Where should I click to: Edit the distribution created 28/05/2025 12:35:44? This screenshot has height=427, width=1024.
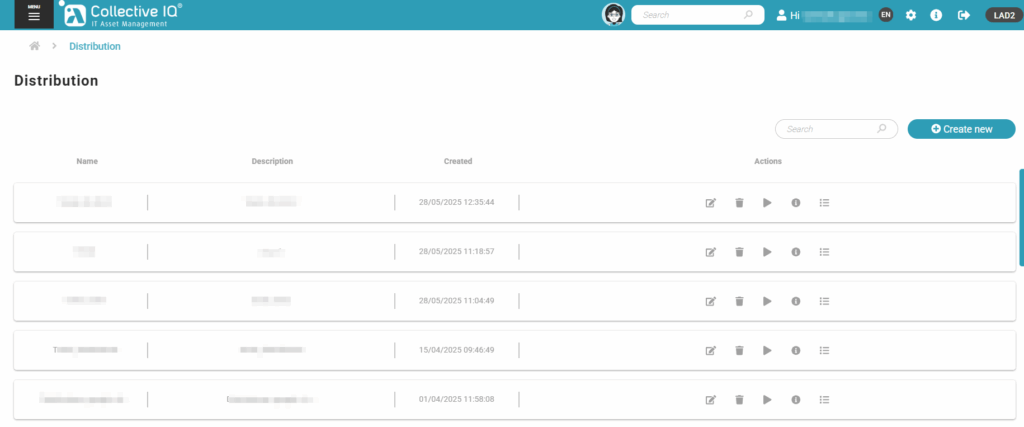click(710, 202)
